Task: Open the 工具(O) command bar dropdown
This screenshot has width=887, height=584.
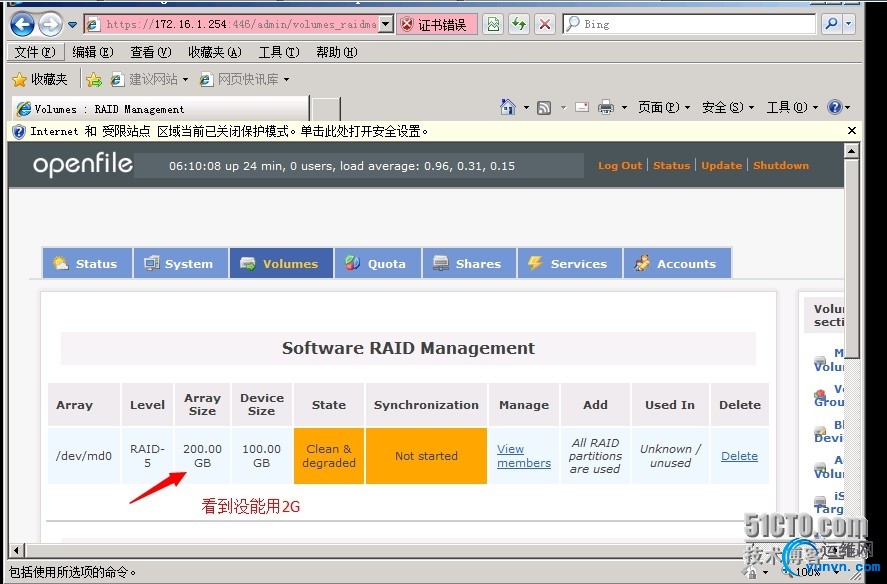Action: (792, 107)
